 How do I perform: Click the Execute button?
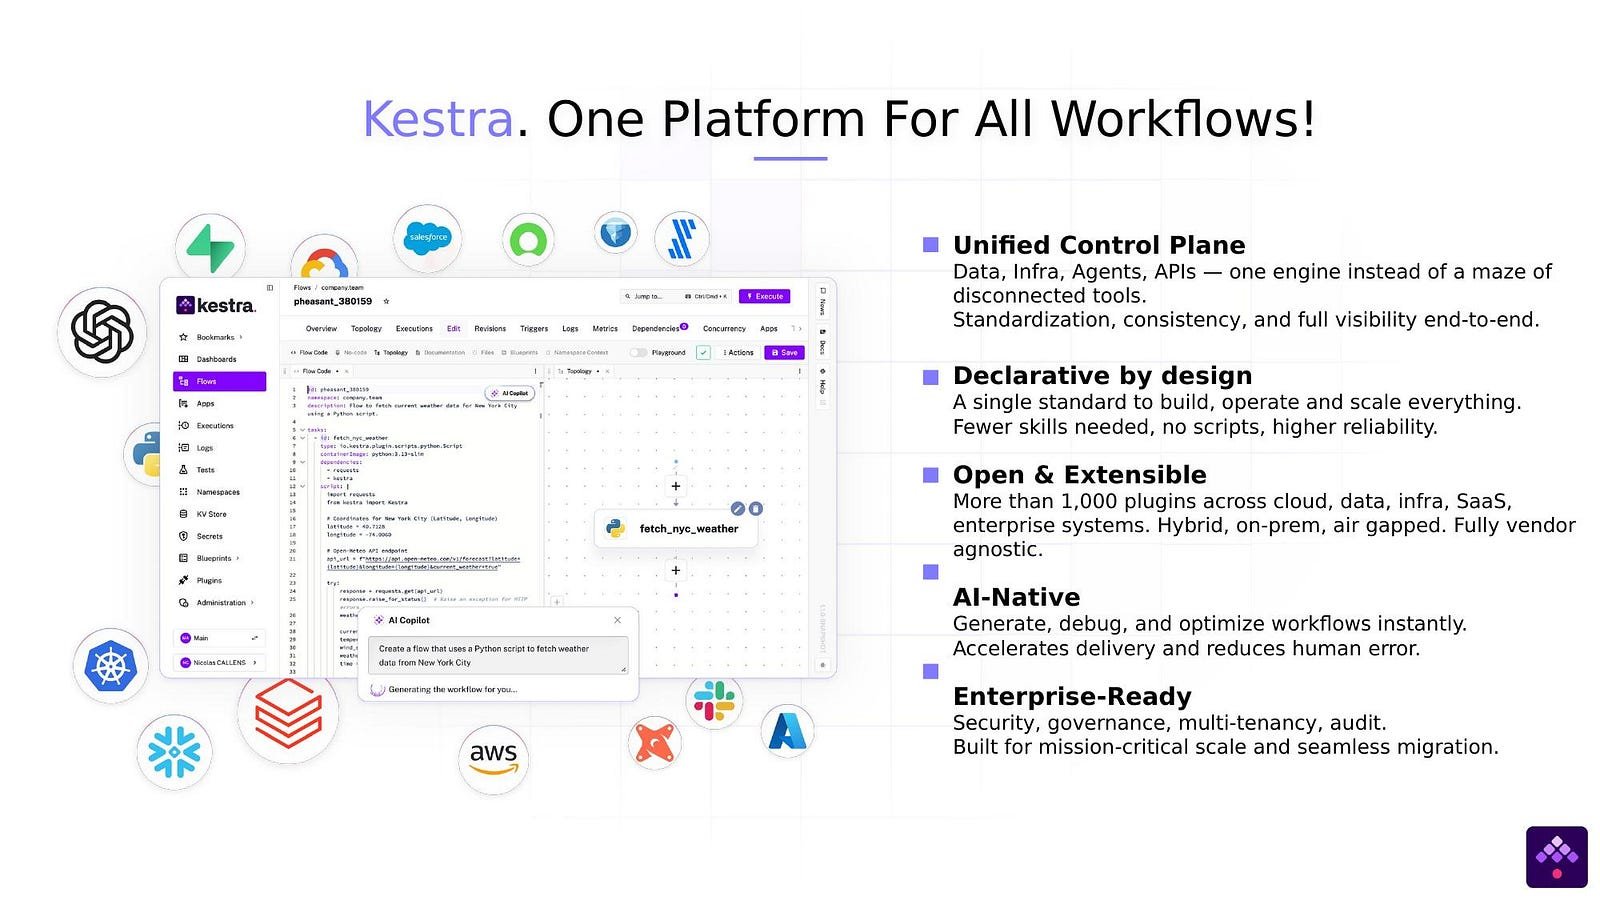coord(764,297)
